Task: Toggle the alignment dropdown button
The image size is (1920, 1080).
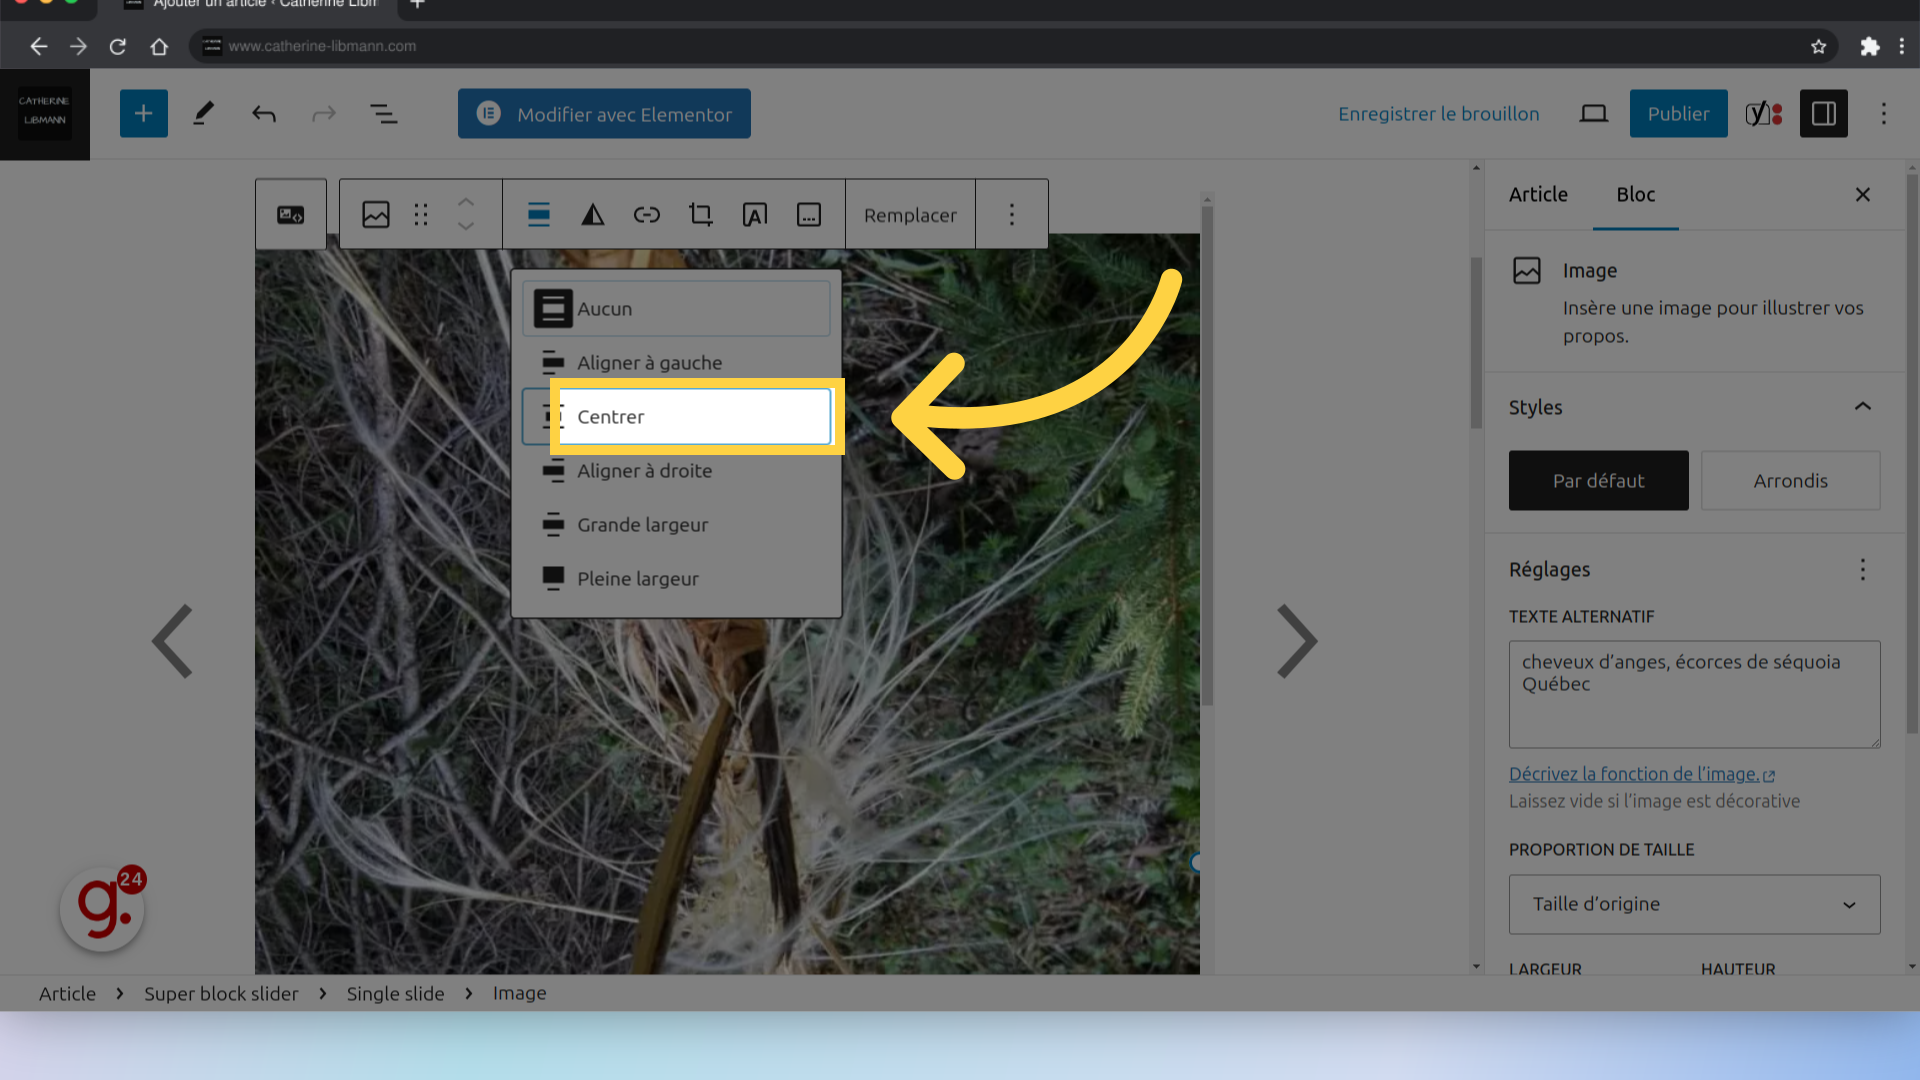Action: [539, 215]
